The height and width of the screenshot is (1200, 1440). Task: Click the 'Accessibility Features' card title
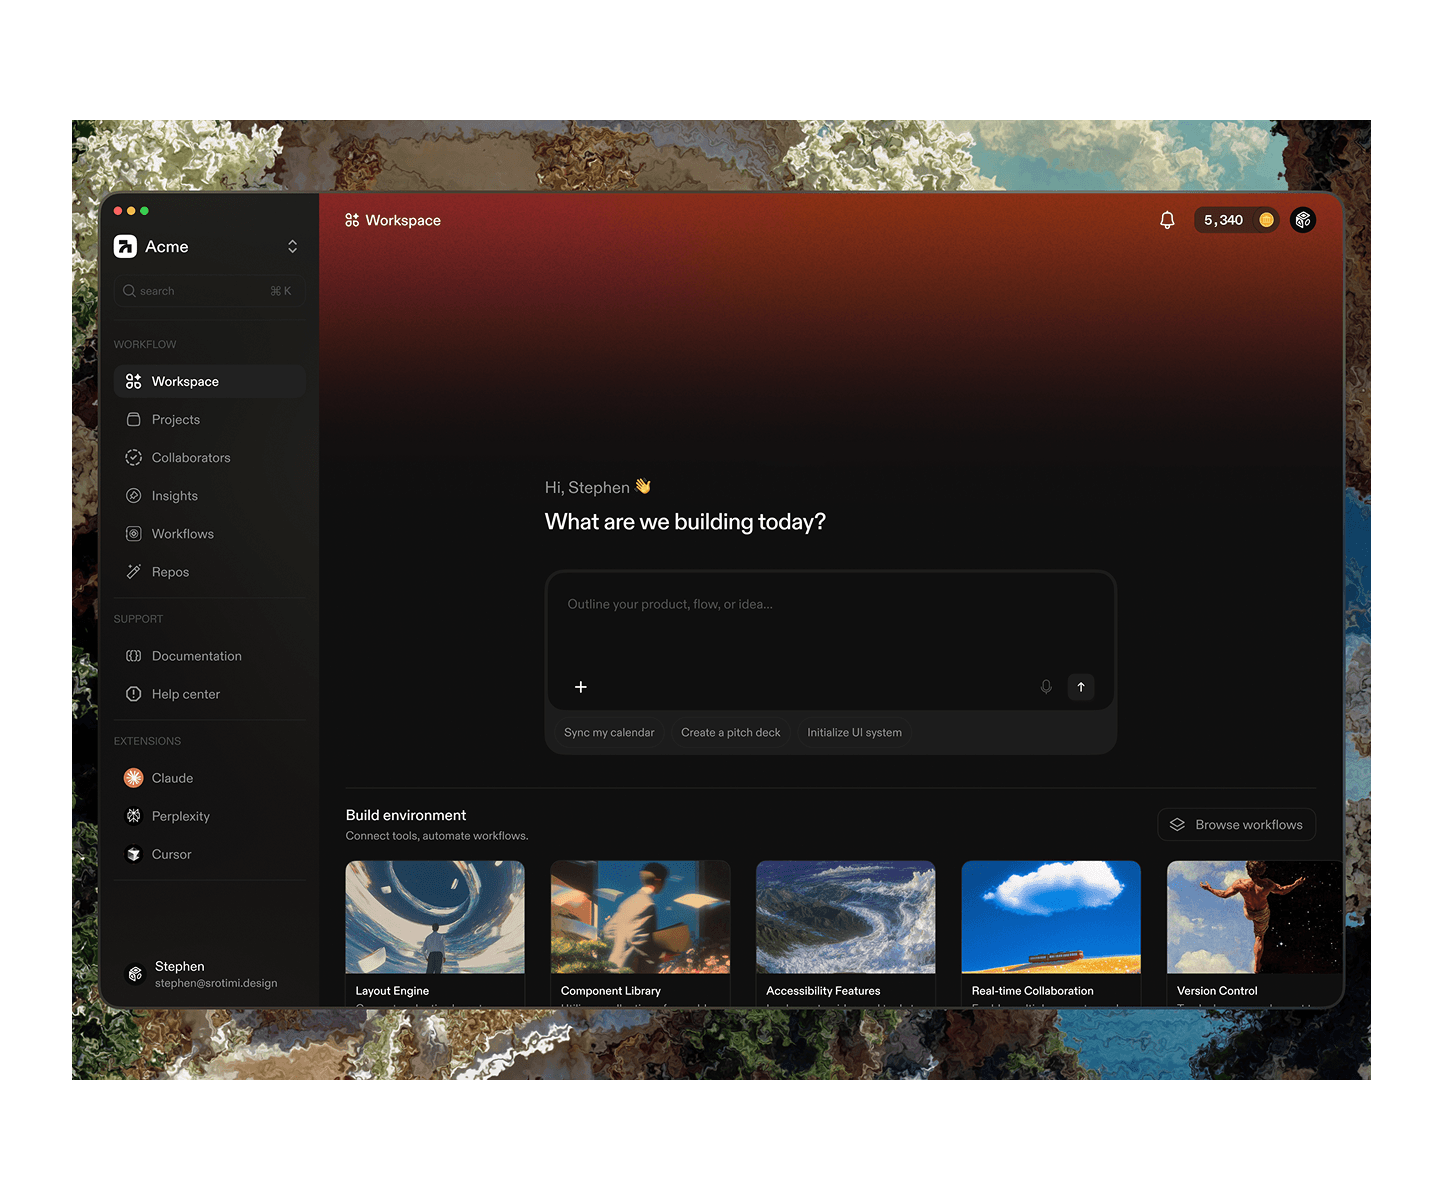(823, 991)
